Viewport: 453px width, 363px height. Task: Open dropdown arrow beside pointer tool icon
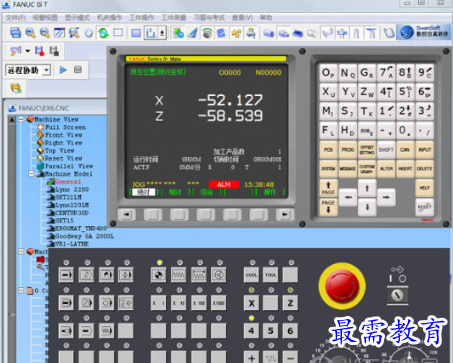coord(28,51)
